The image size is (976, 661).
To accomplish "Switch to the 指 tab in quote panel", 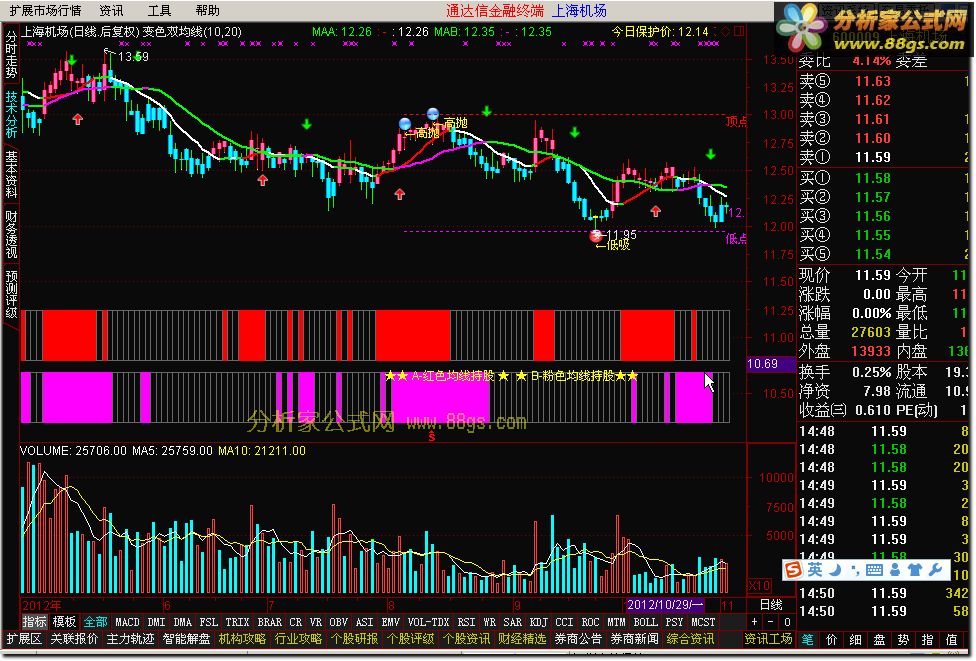I will pyautogui.click(x=927, y=639).
